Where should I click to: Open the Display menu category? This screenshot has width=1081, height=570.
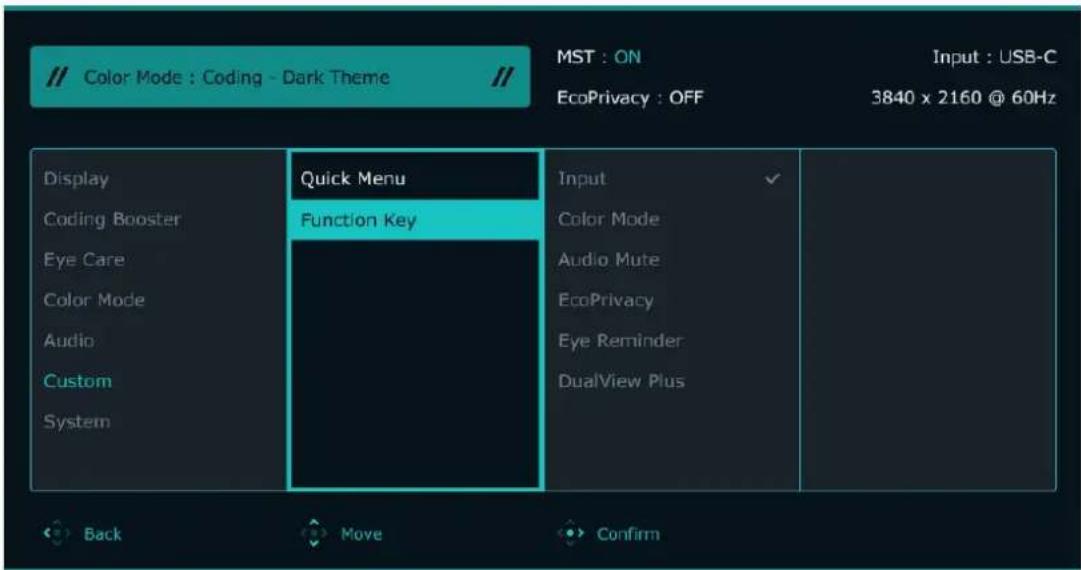(76, 179)
